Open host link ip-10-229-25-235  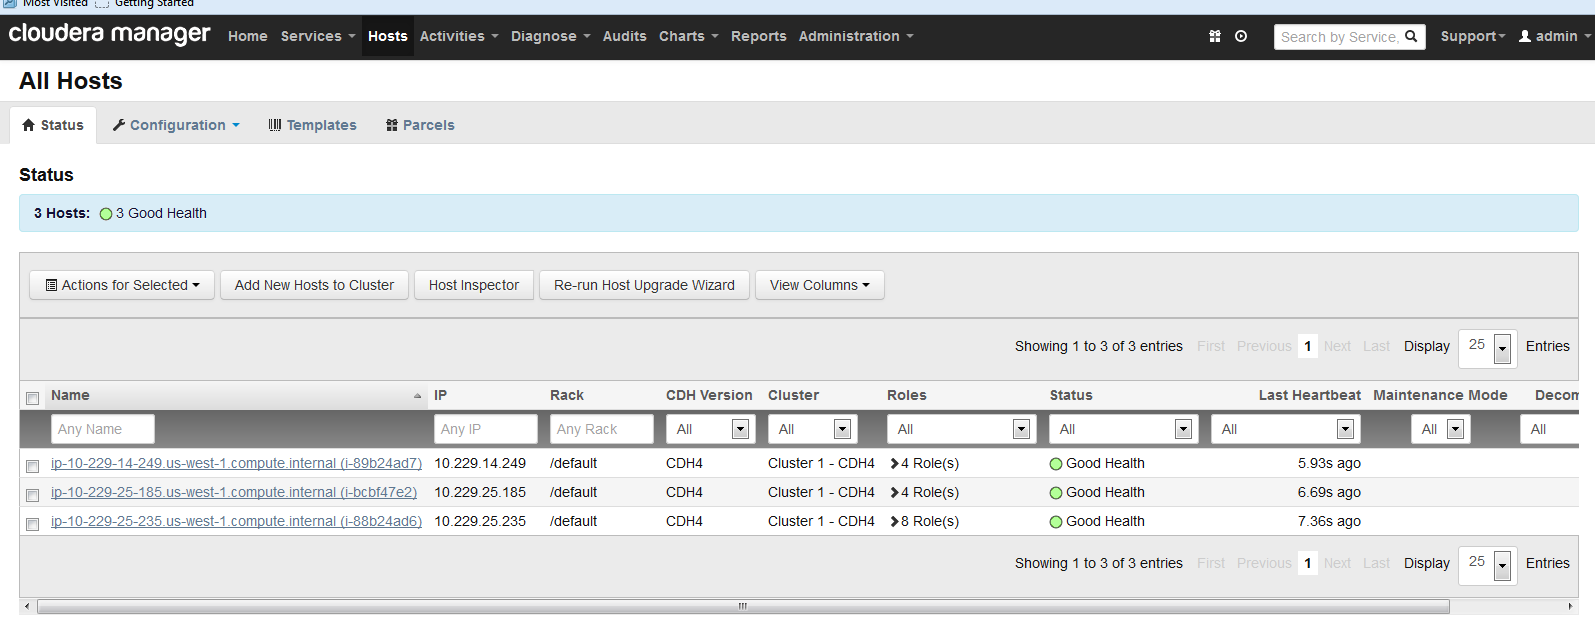[x=236, y=521]
